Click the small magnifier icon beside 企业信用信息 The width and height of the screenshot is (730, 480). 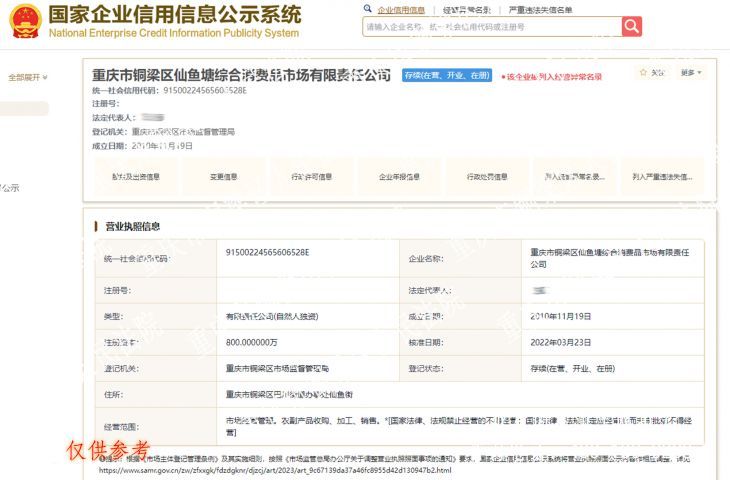click(x=368, y=8)
